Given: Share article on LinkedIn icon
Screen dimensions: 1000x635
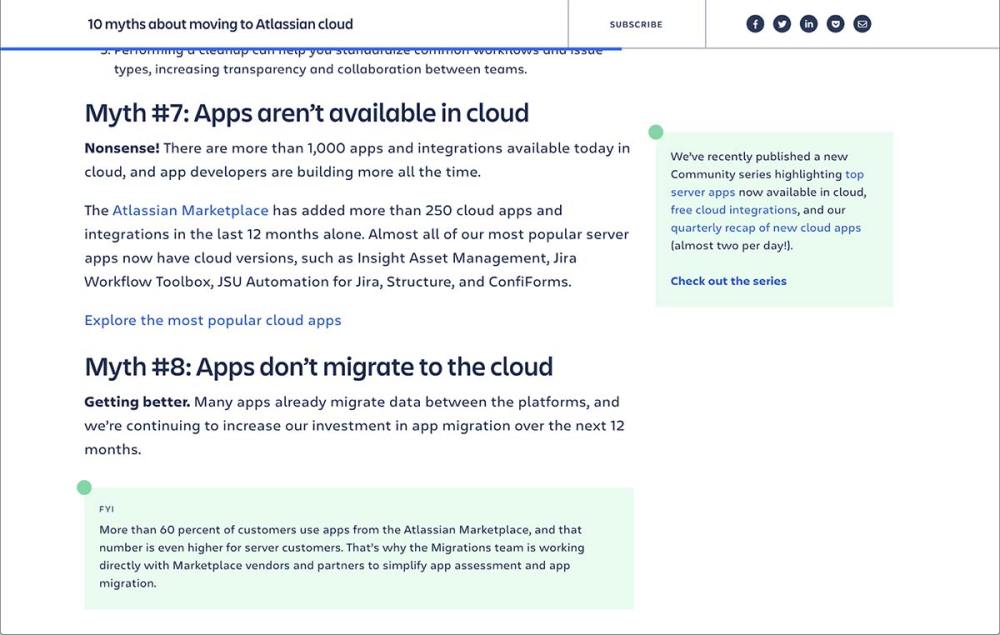Looking at the screenshot, I should tap(809, 24).
